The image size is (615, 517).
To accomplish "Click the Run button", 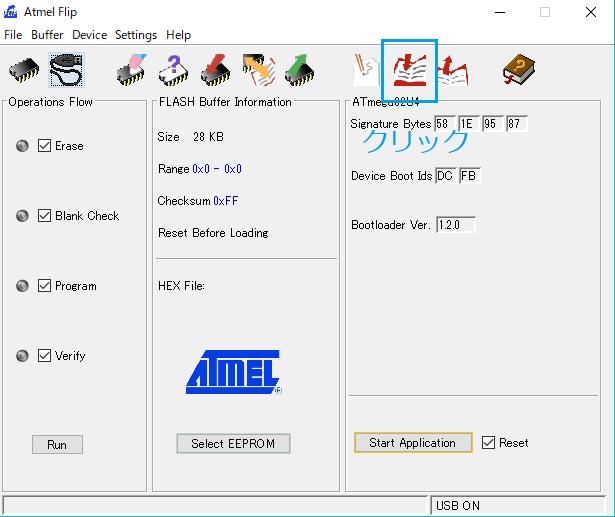I will coord(57,444).
